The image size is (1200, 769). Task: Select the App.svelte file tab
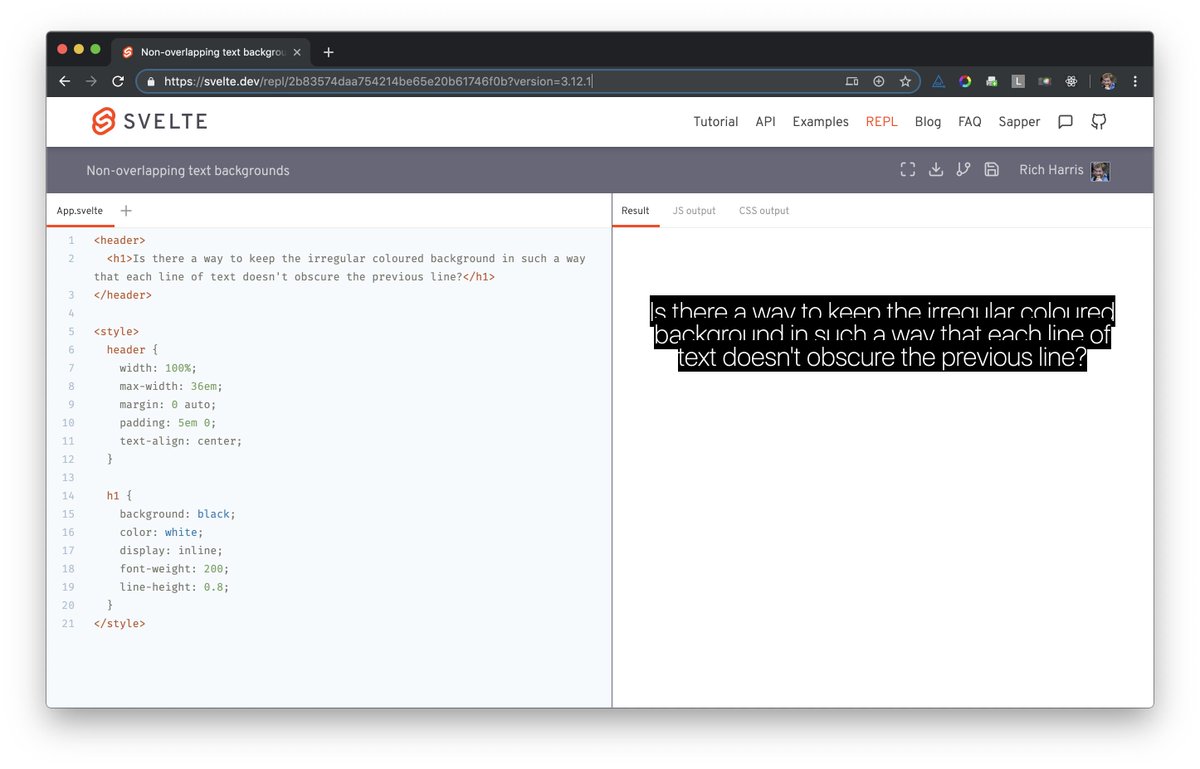tap(79, 211)
